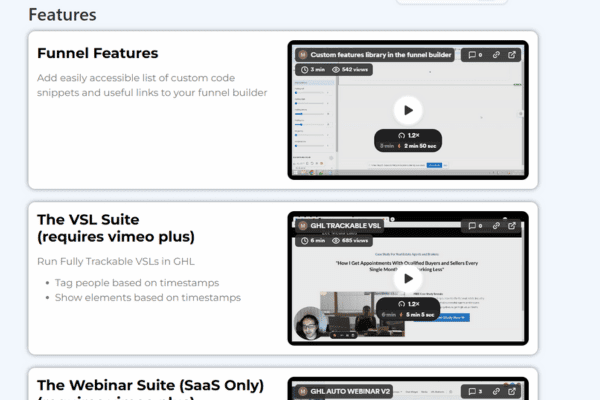
Task: Click the Features section heading
Action: point(62,15)
